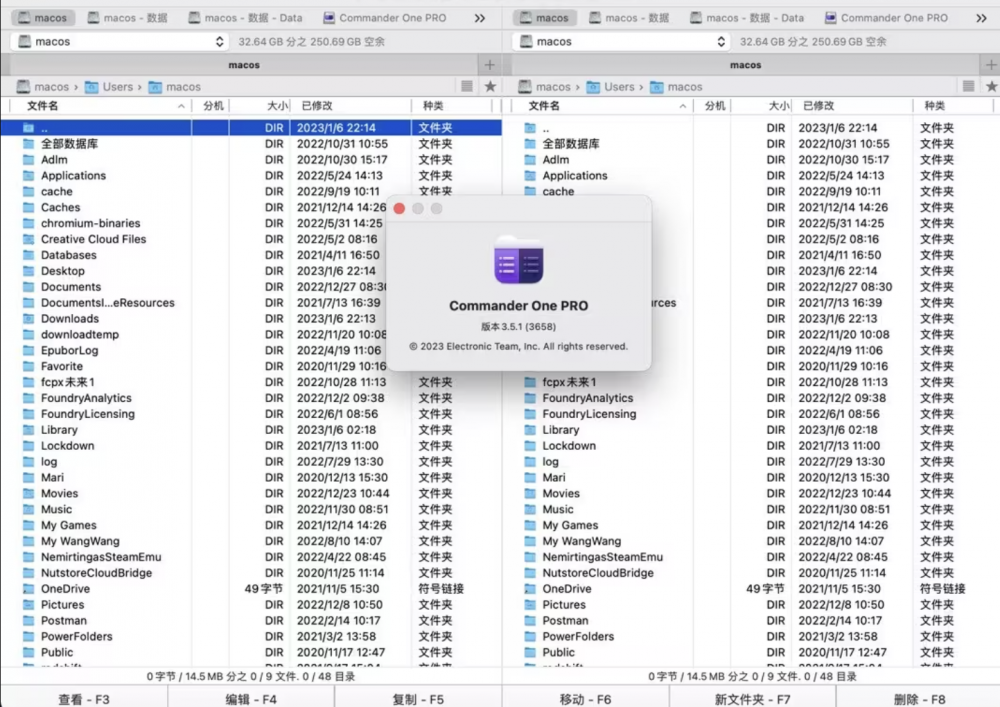Click the favorites star icon in right panel

(x=991, y=86)
